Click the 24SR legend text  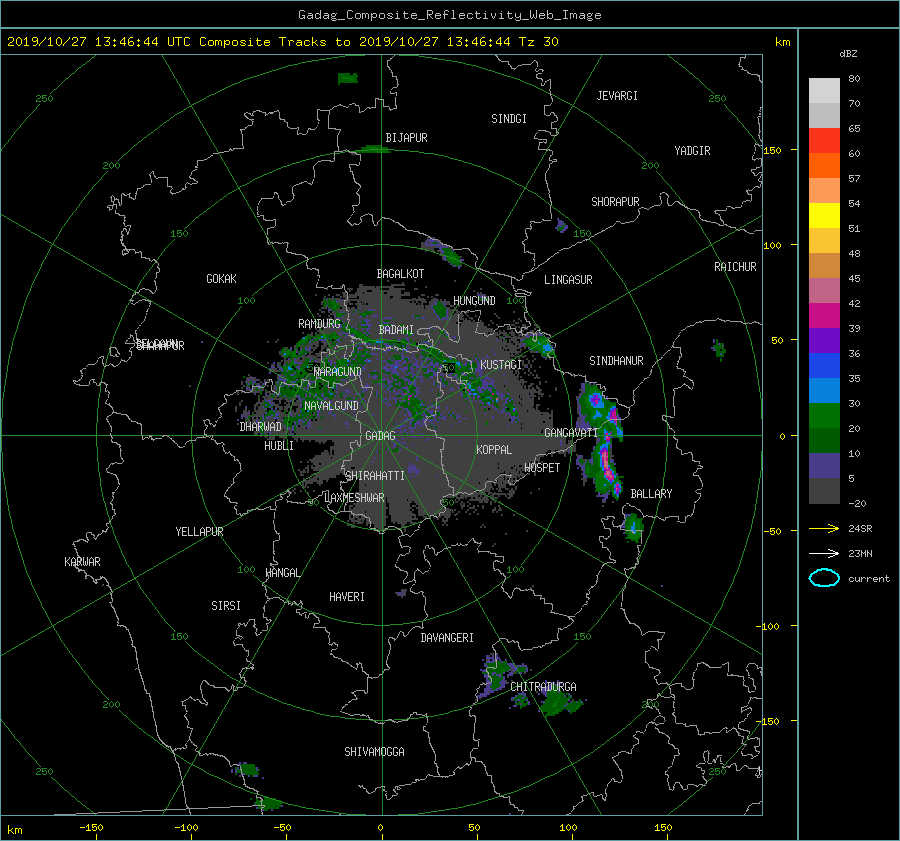coord(860,529)
